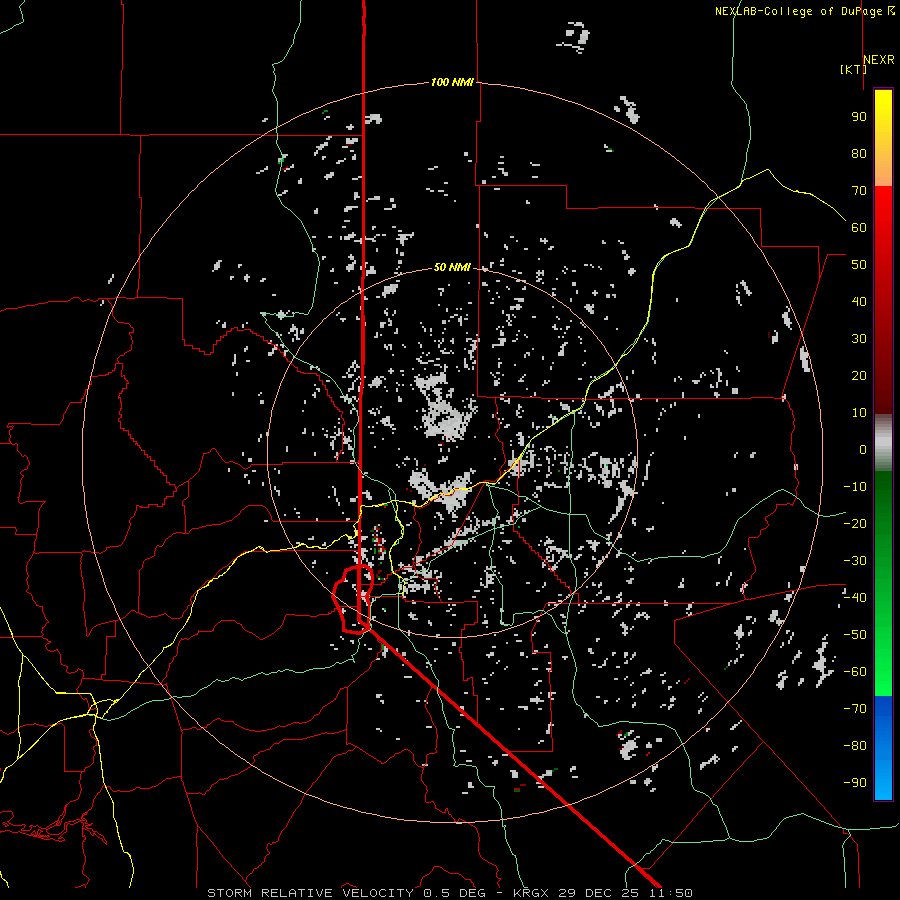Click the -70 value on velocity scale
This screenshot has width=900, height=900.
pos(855,709)
